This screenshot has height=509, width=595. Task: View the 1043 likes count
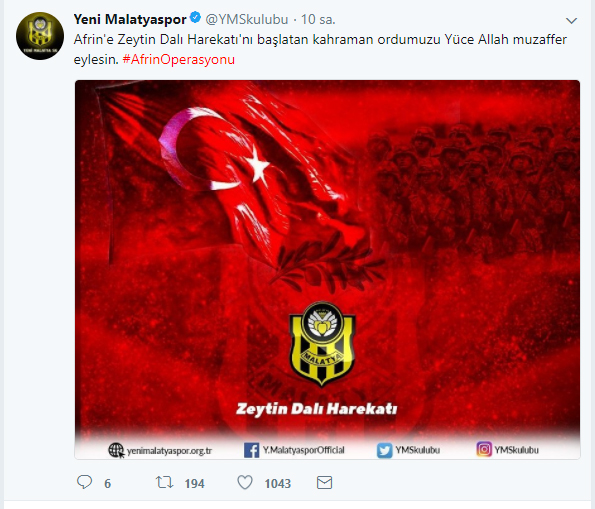pos(278,484)
